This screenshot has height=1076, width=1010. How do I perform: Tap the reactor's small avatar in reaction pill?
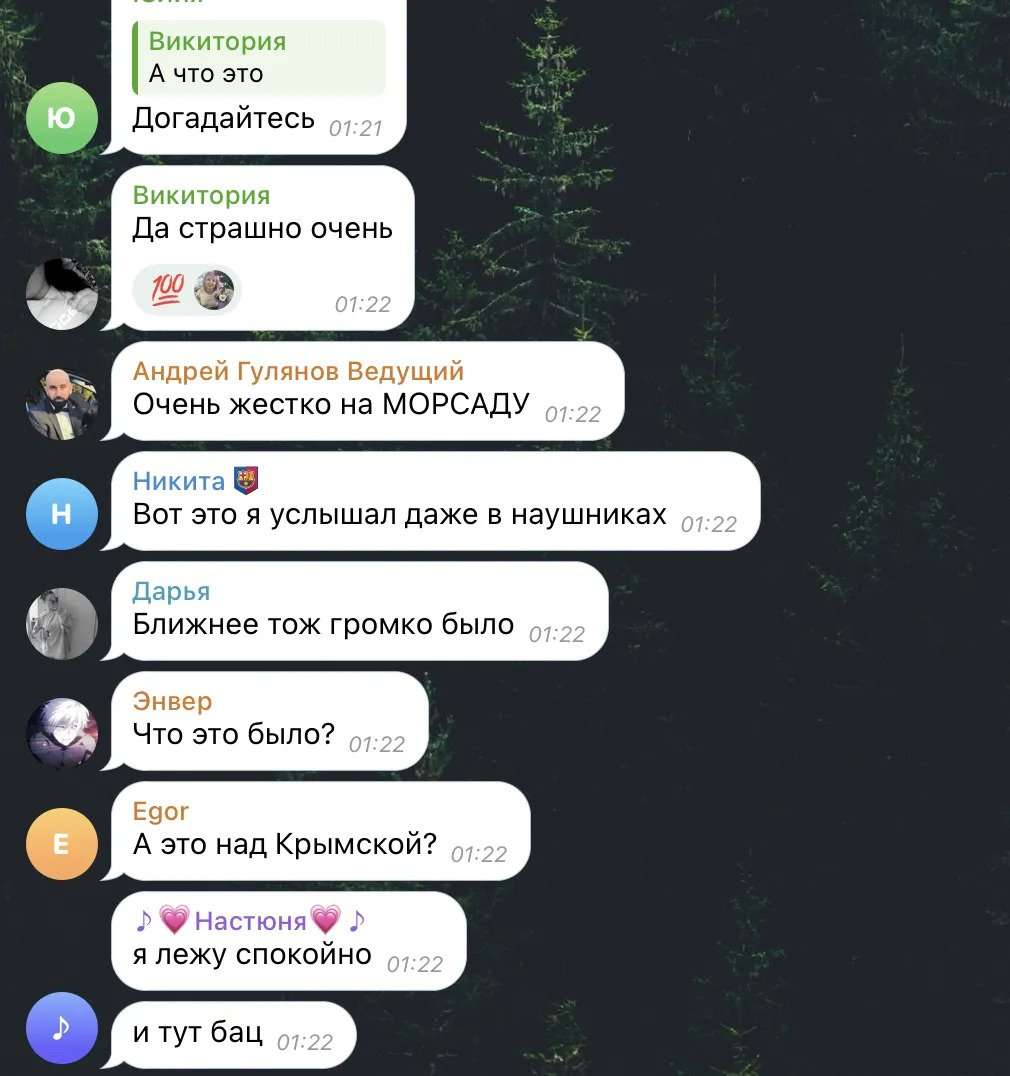click(213, 290)
